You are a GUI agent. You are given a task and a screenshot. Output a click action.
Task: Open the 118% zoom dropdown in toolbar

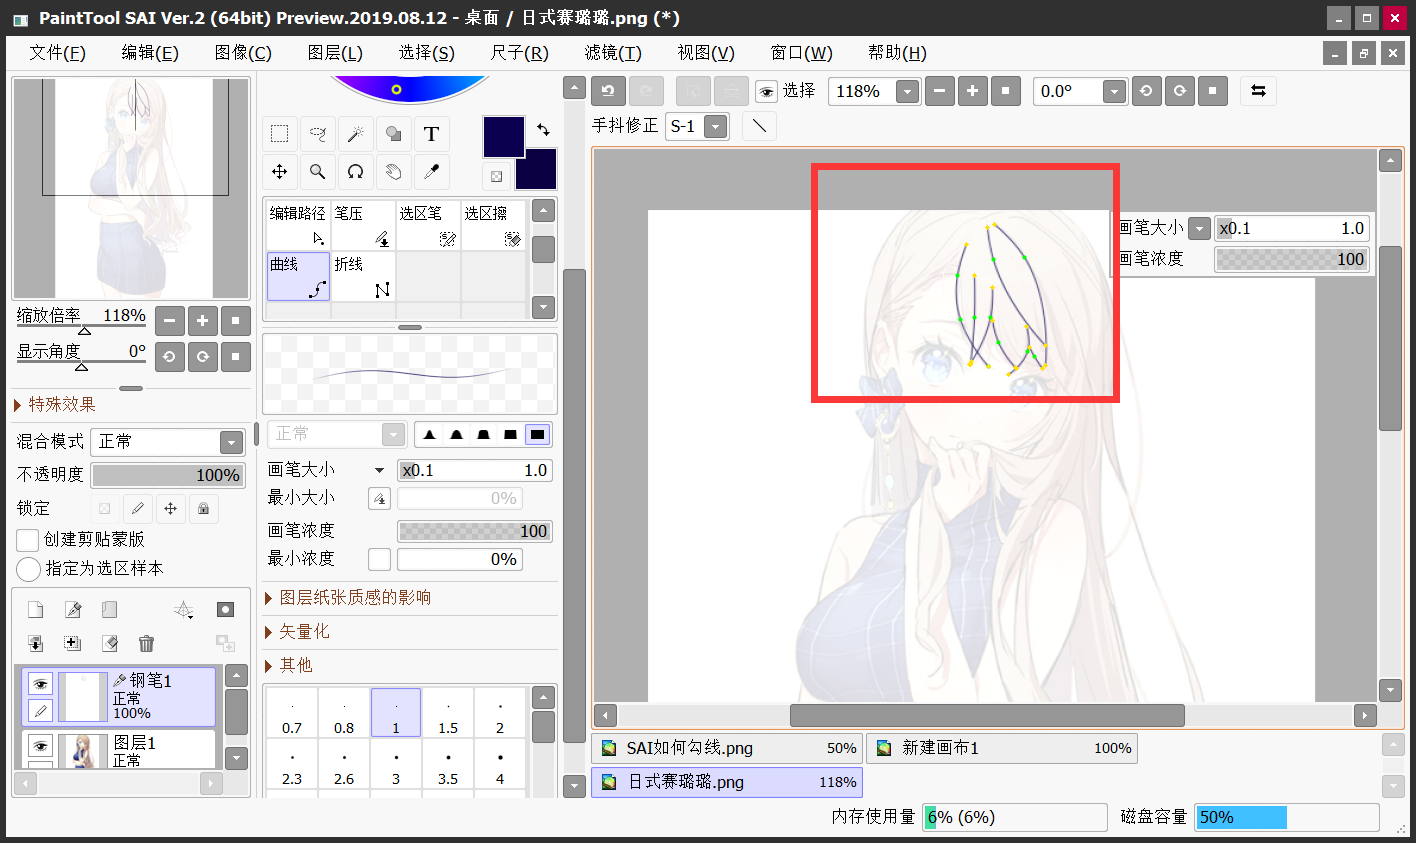[906, 92]
